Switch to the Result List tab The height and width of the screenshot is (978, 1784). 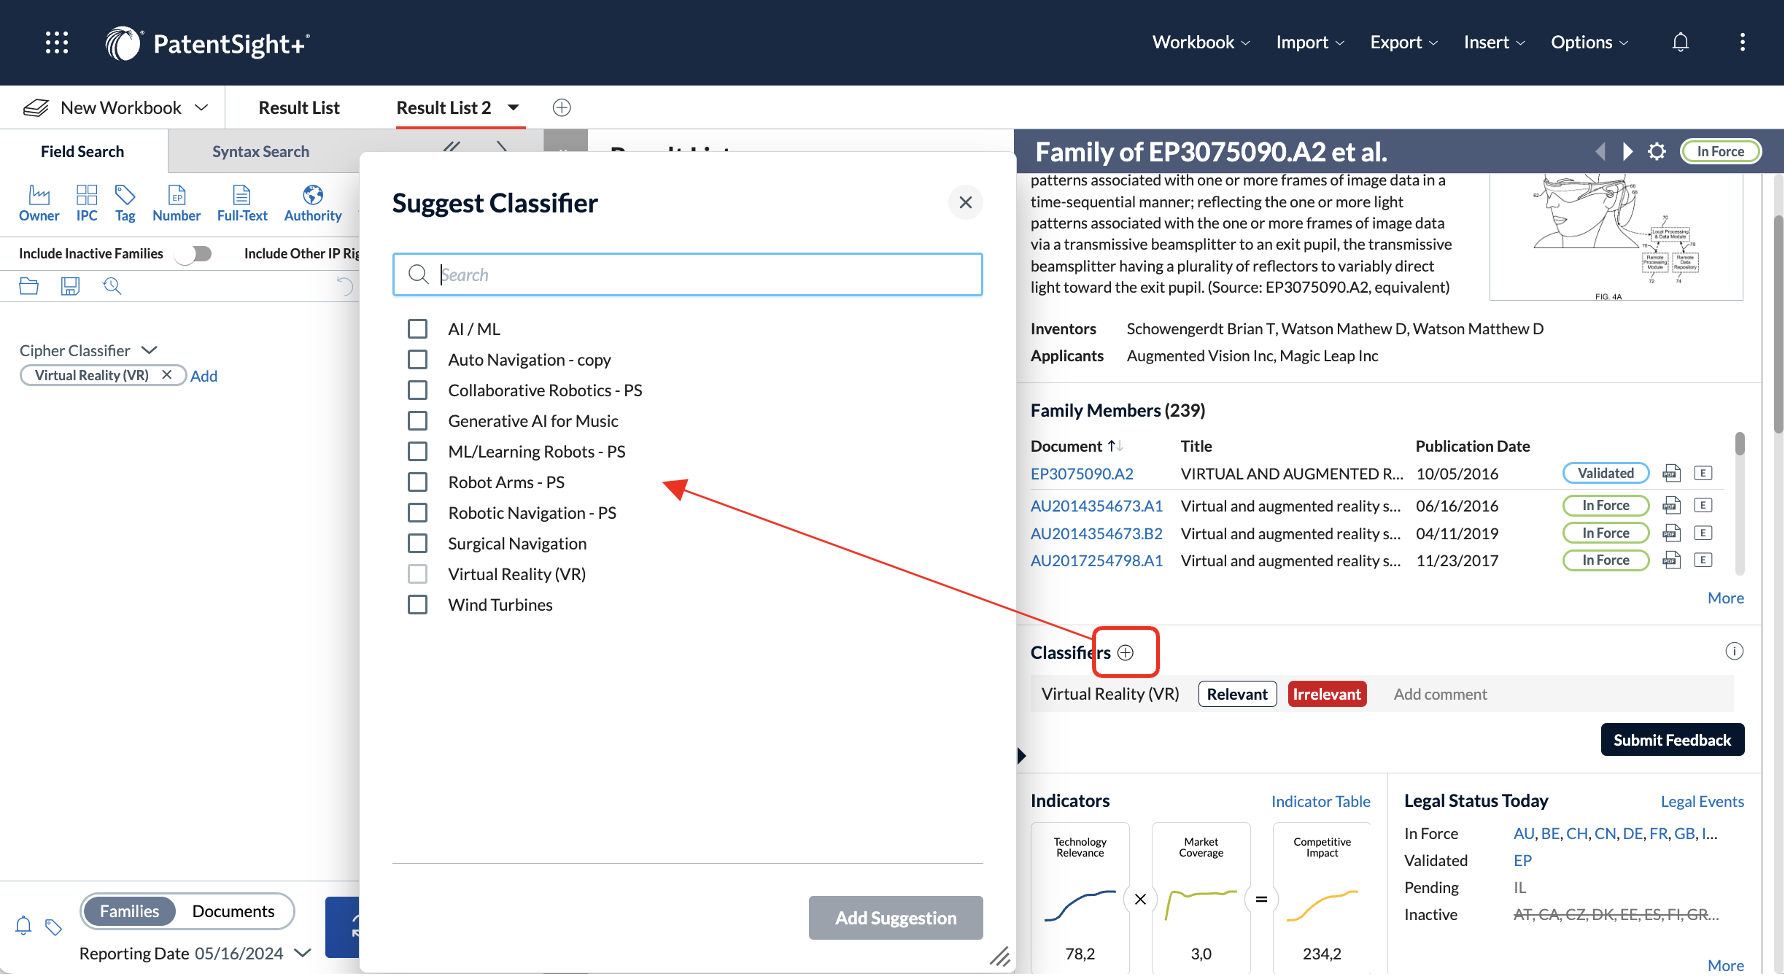coord(299,107)
